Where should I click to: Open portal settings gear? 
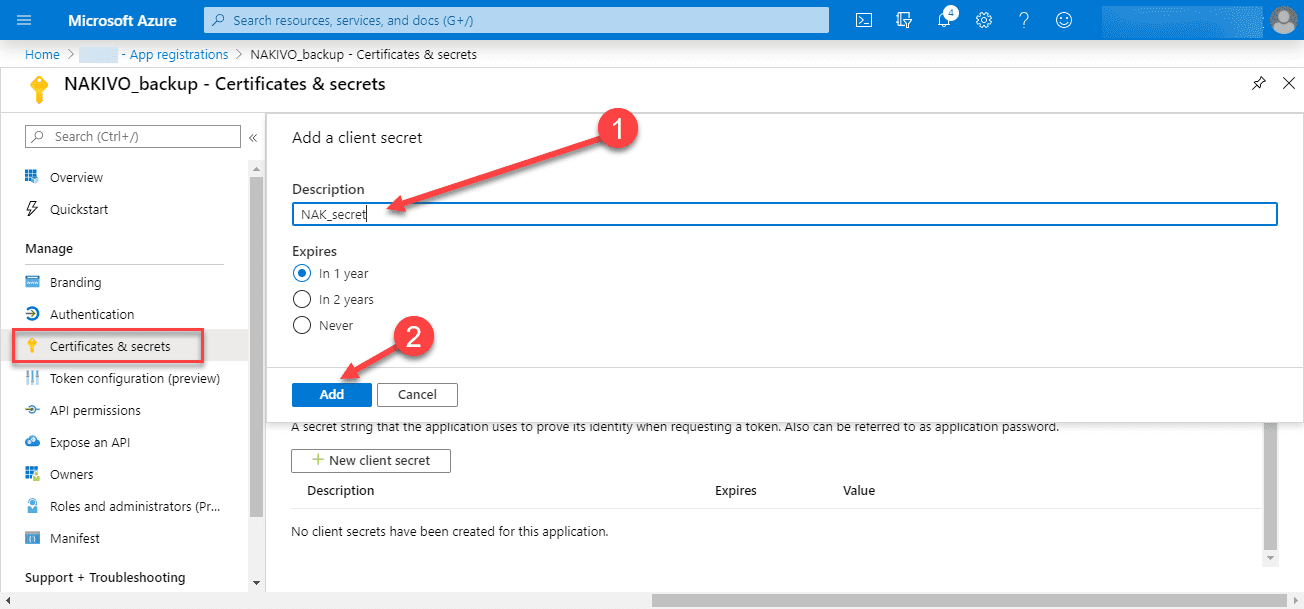pyautogui.click(x=984, y=20)
